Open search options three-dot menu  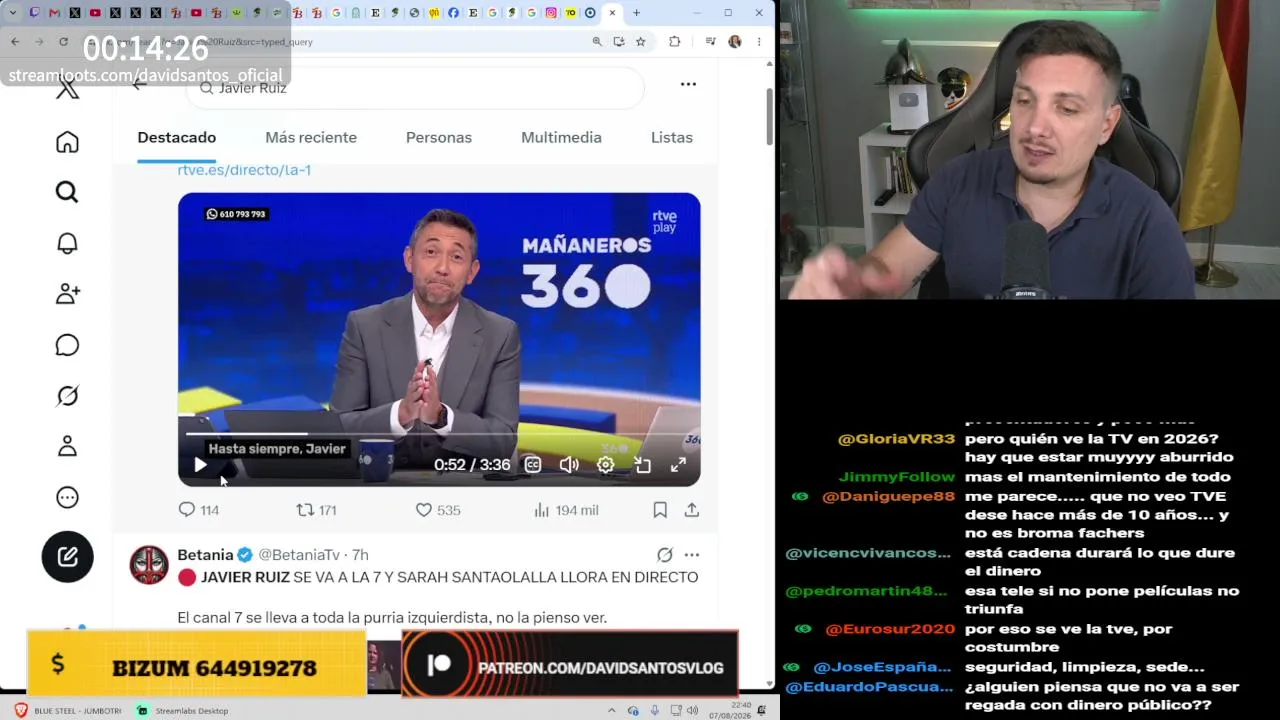(688, 84)
